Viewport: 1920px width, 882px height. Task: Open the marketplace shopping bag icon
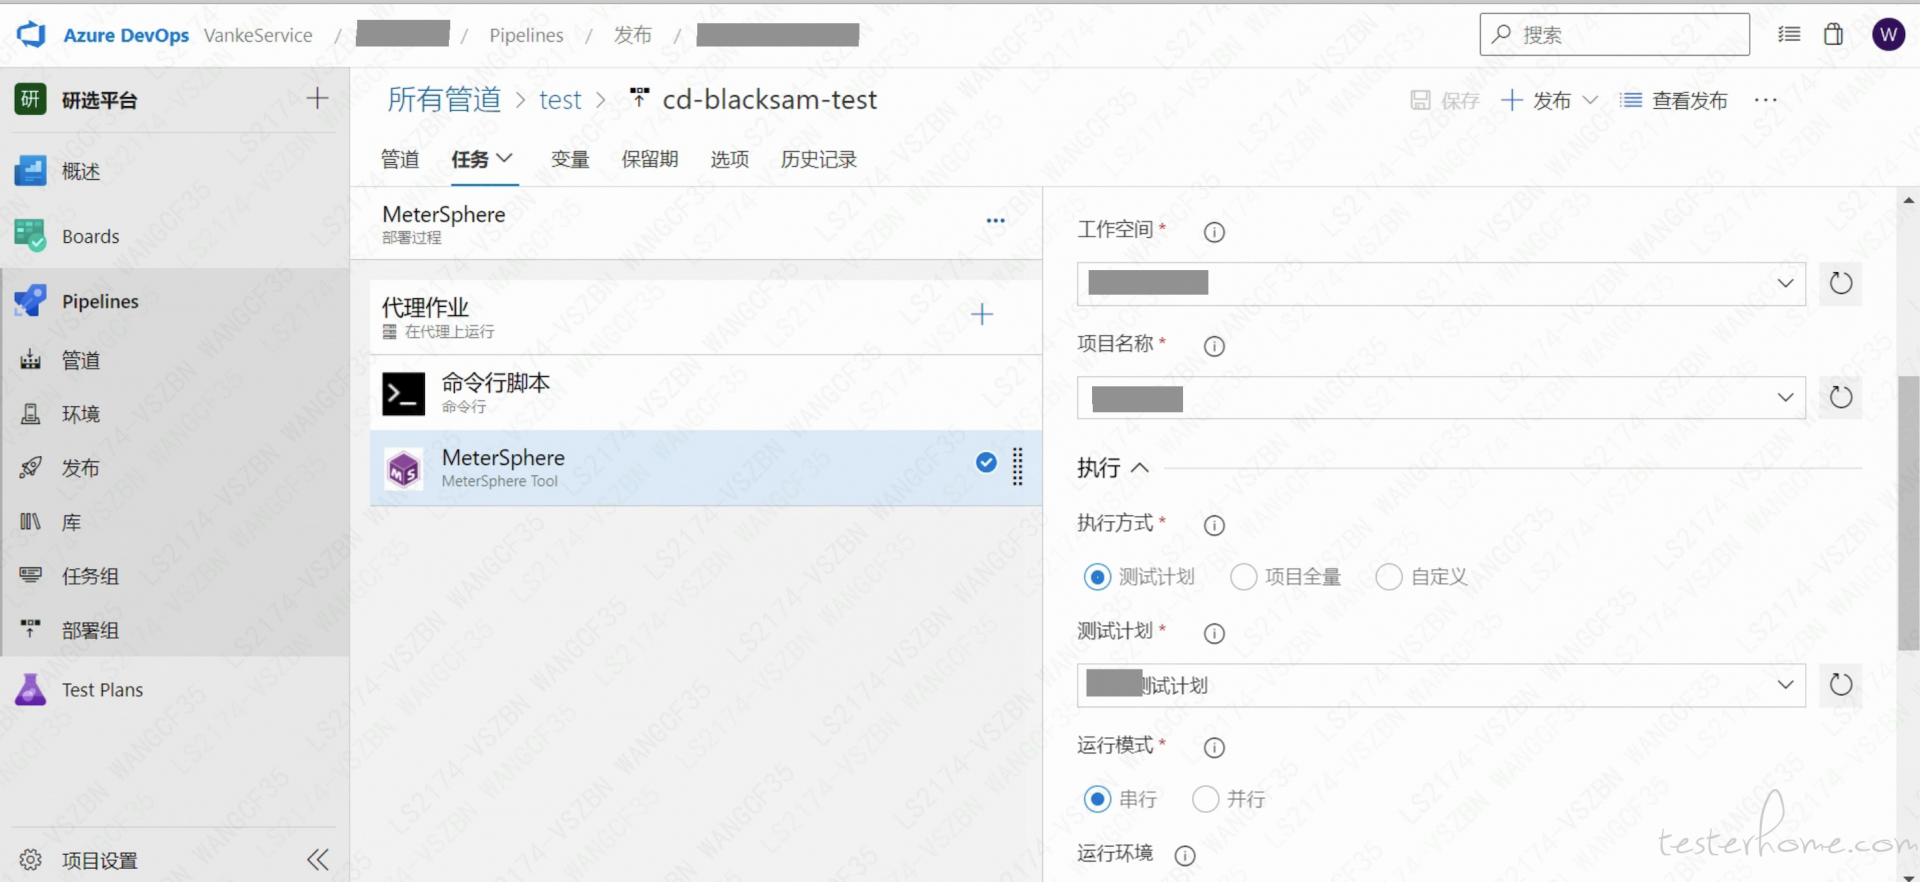pyautogui.click(x=1833, y=34)
